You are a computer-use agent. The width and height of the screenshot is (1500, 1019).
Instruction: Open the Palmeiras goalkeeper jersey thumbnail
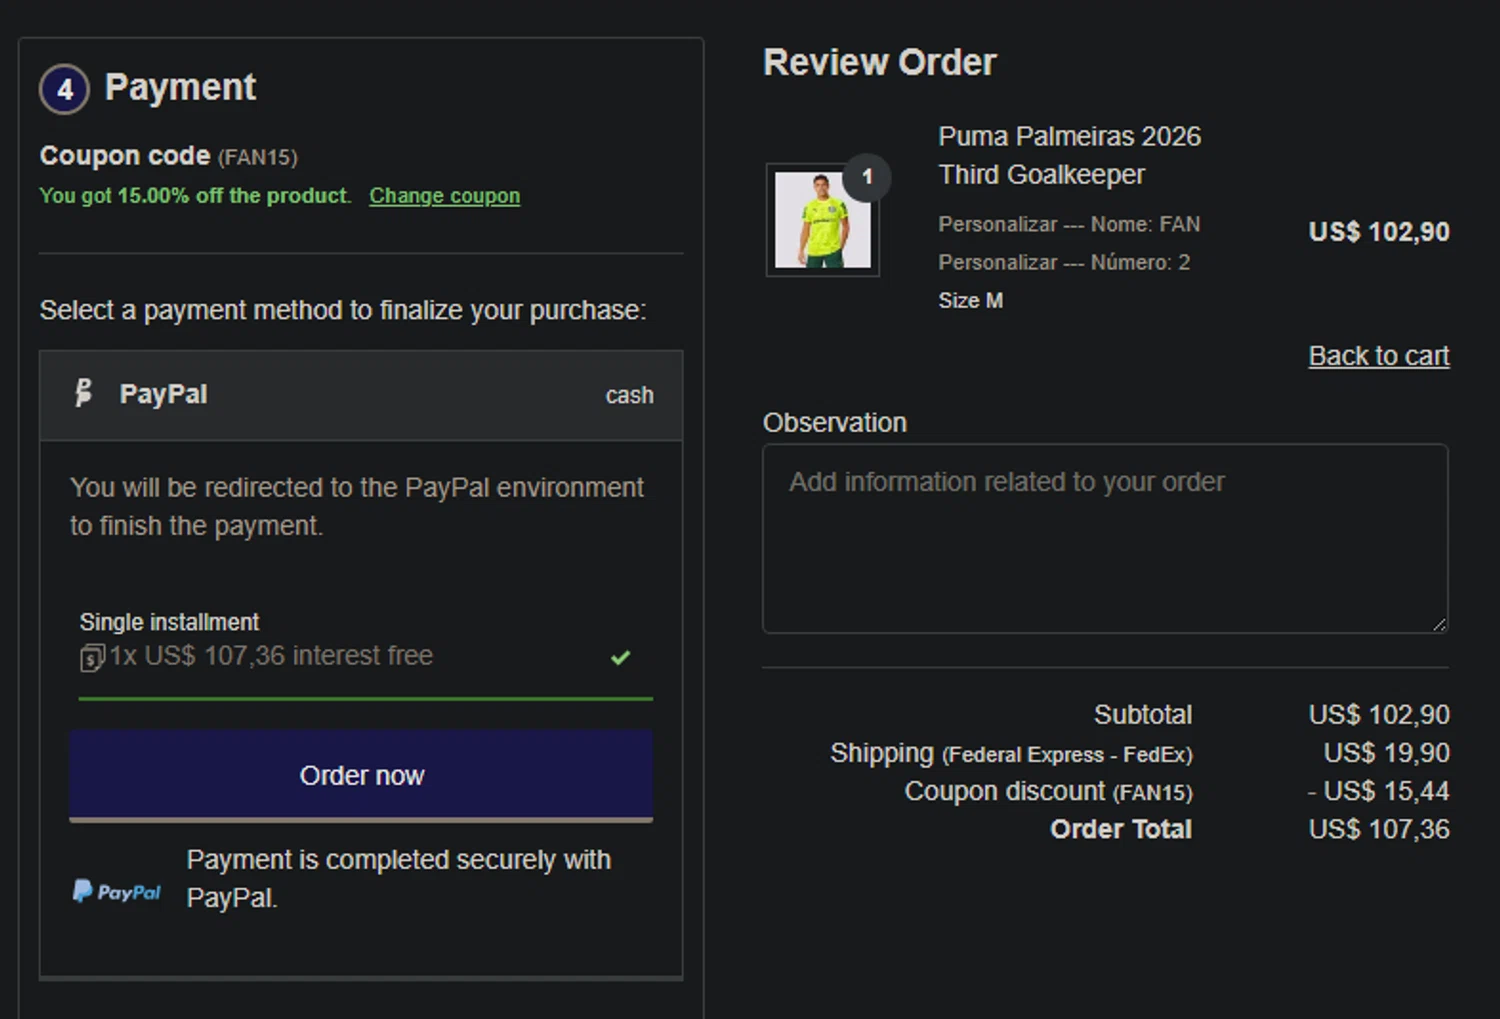(823, 220)
